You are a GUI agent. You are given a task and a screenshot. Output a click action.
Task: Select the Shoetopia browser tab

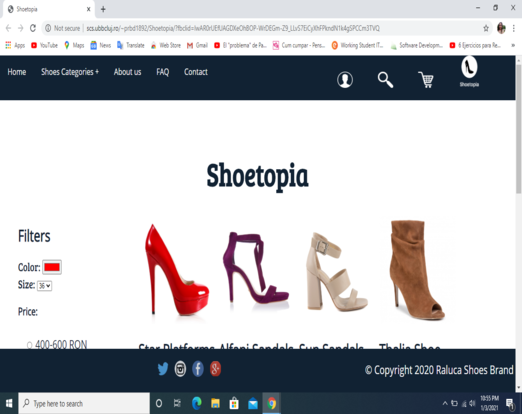click(49, 9)
